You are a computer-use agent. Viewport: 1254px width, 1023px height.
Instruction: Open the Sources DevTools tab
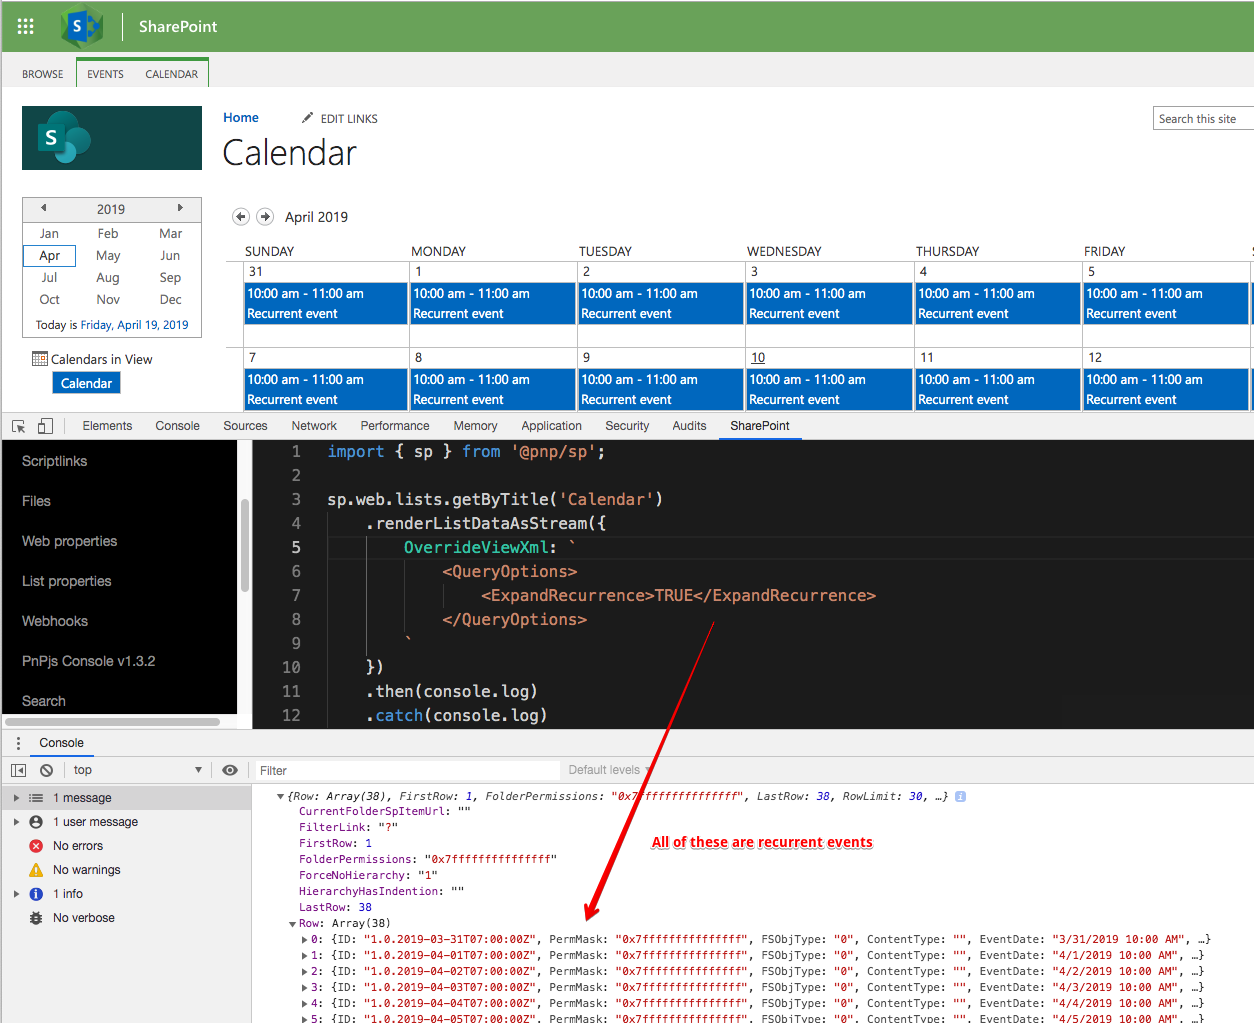coord(245,426)
